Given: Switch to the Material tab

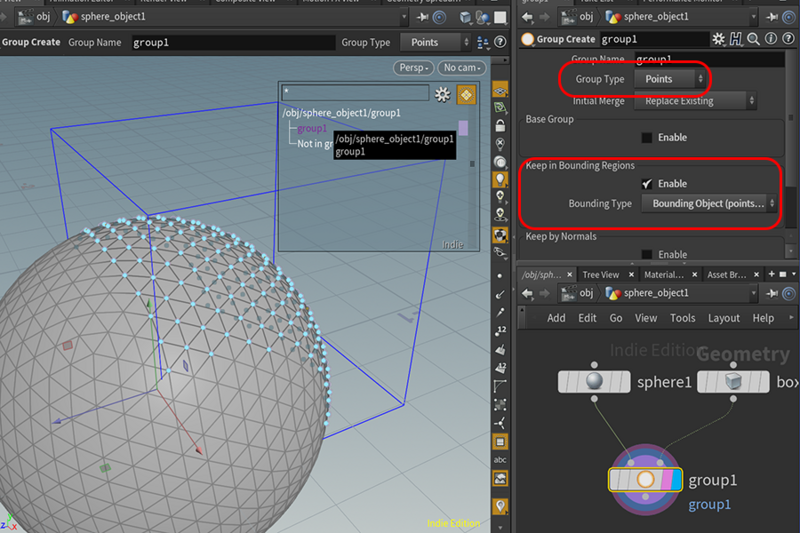Looking at the screenshot, I should (x=664, y=275).
